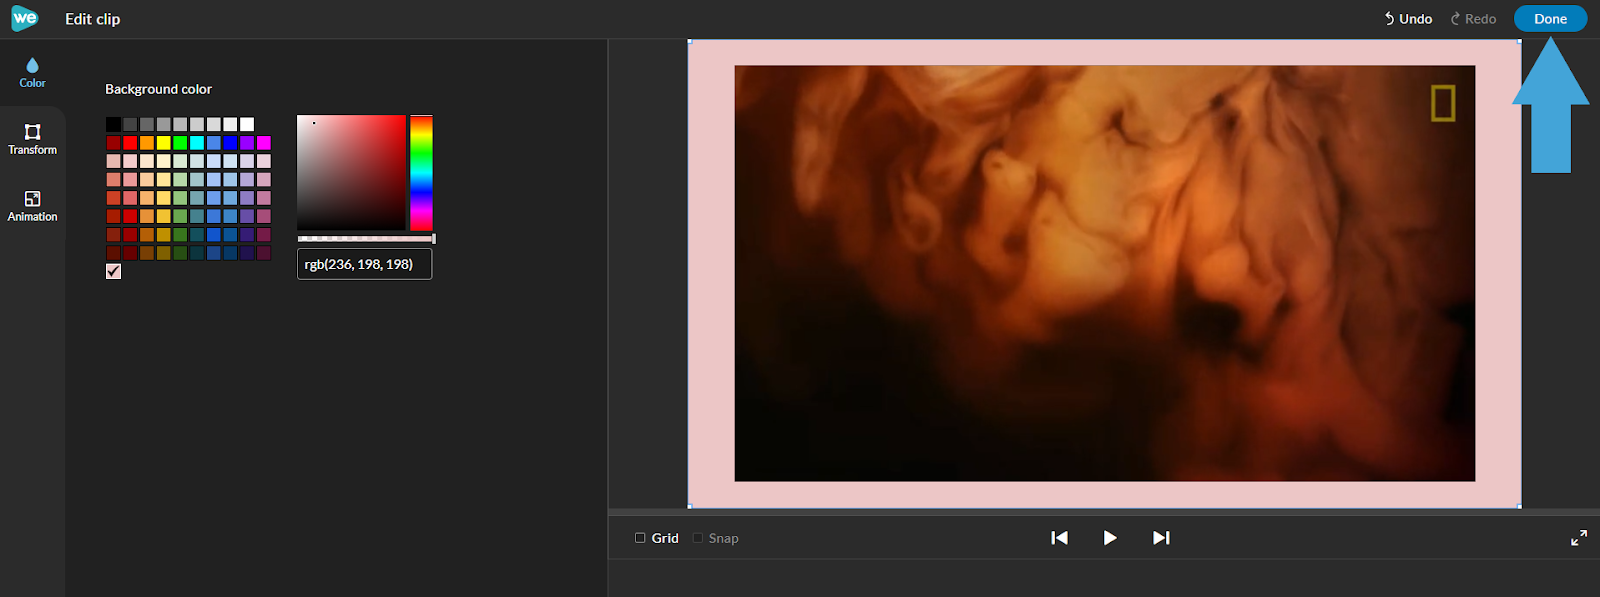Play the clip preview
The height and width of the screenshot is (597, 1600).
1110,538
